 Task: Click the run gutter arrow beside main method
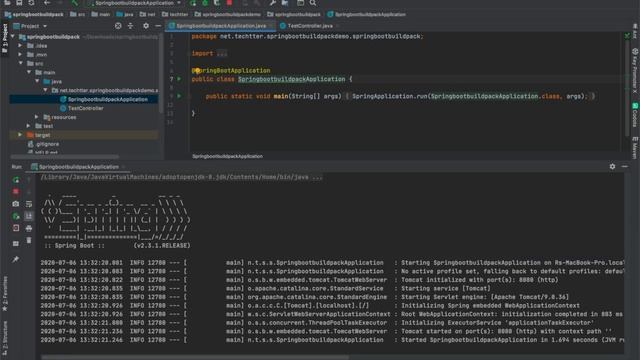(179, 96)
